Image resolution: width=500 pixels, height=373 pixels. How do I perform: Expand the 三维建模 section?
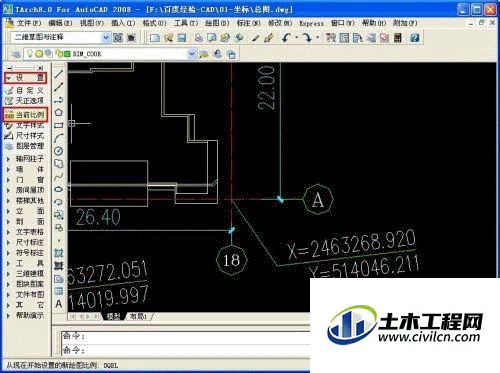25,274
